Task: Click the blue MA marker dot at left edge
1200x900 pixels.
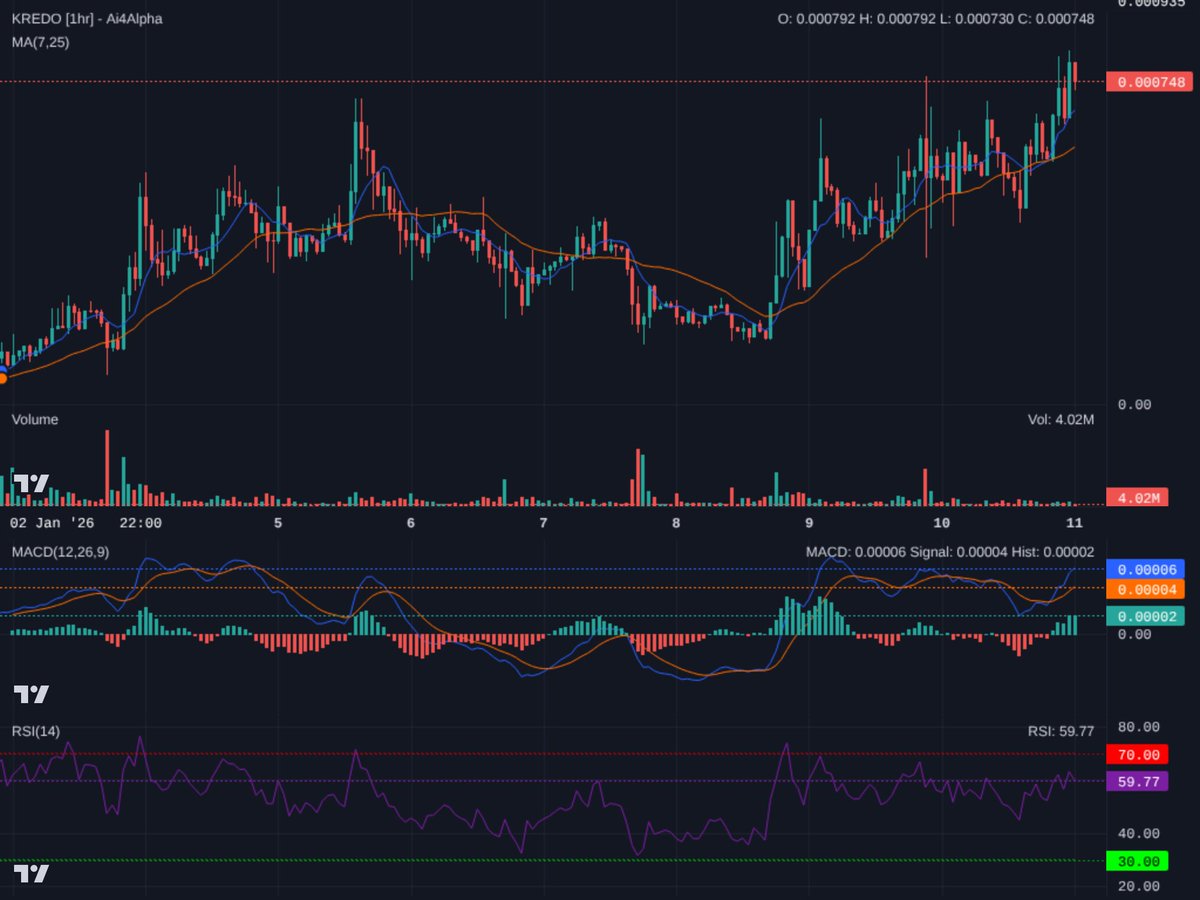Action: (x=2, y=370)
